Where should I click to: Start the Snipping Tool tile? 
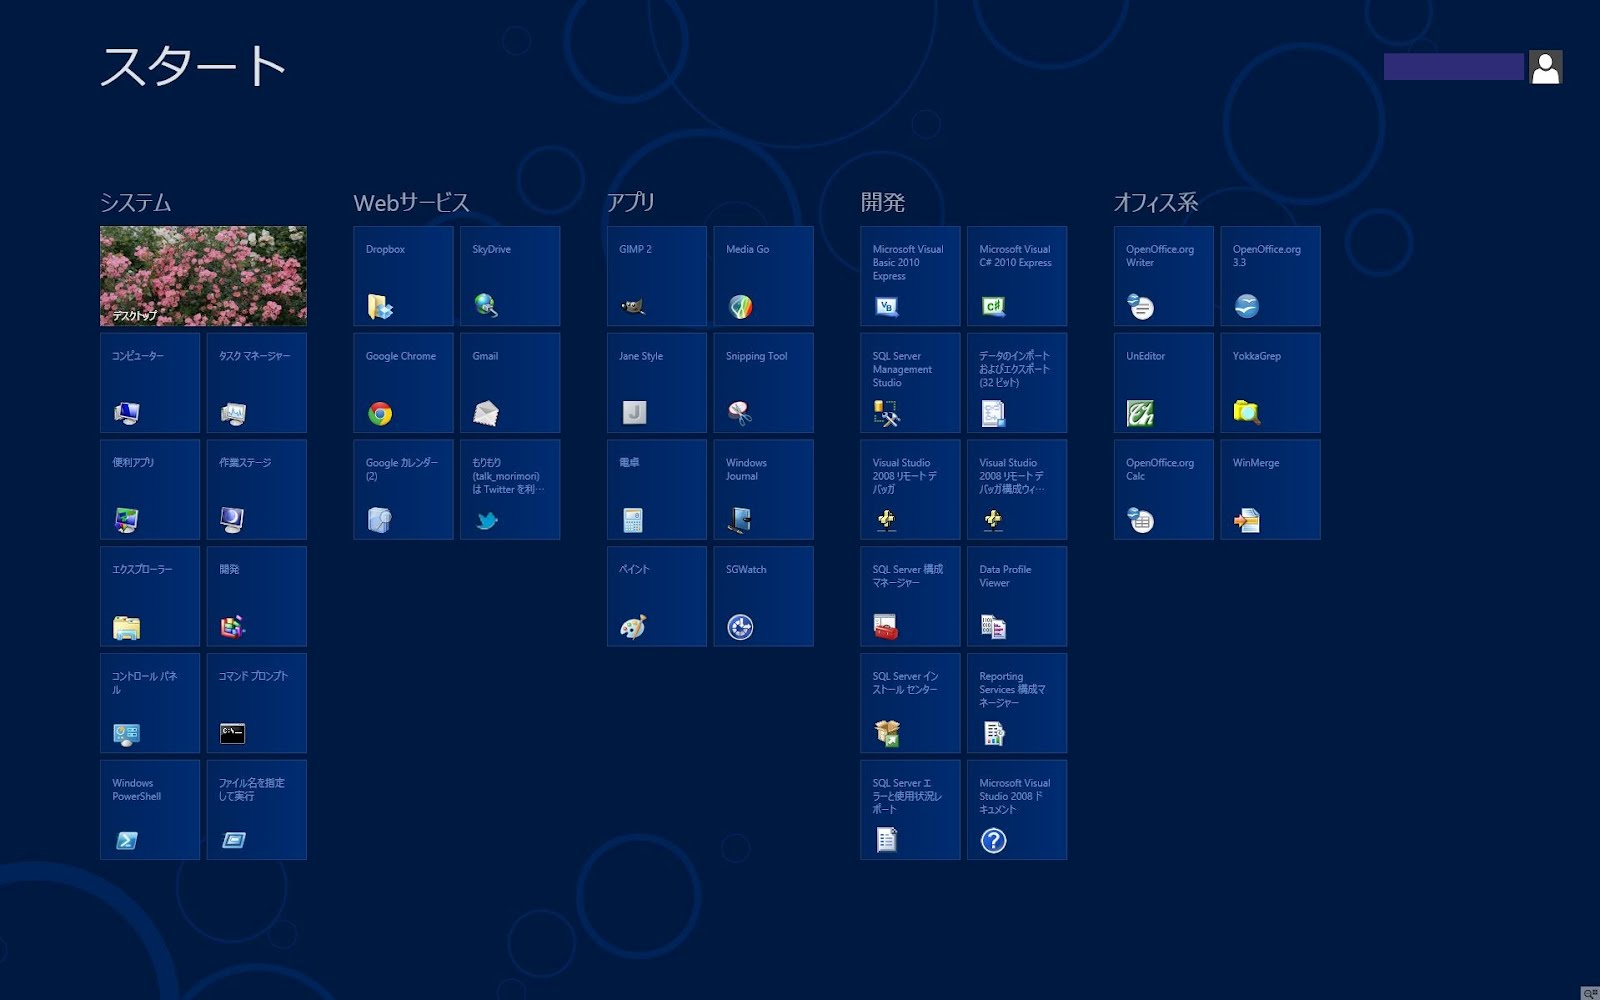point(764,383)
